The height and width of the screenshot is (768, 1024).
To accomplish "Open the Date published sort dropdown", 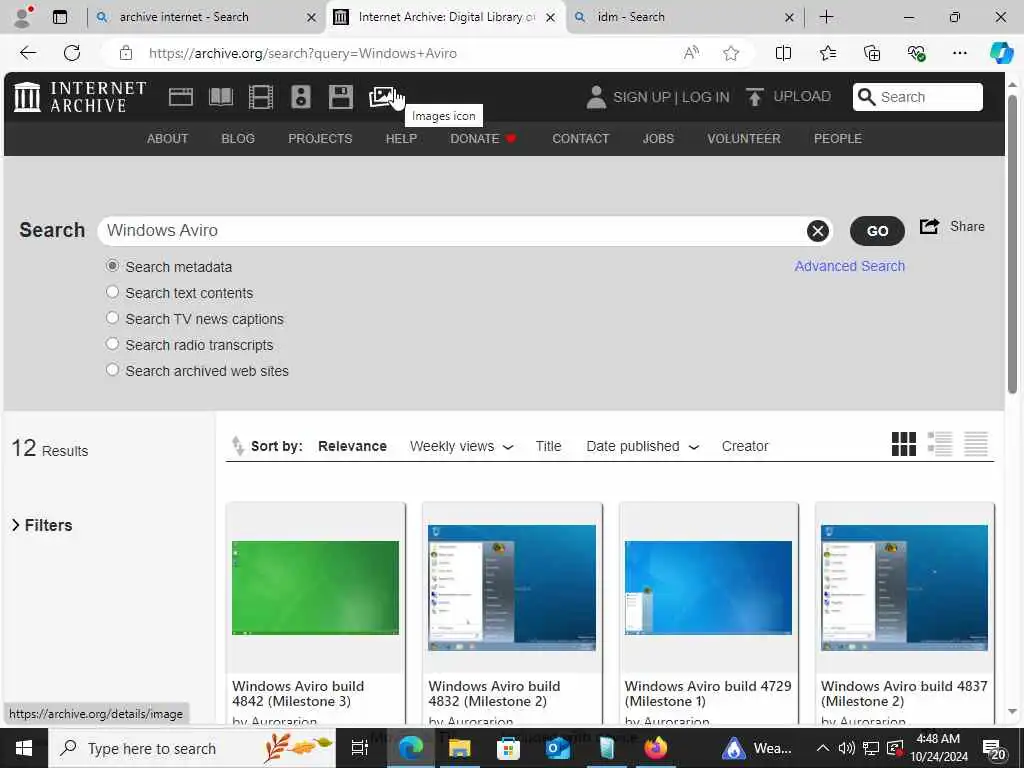I will pos(643,446).
